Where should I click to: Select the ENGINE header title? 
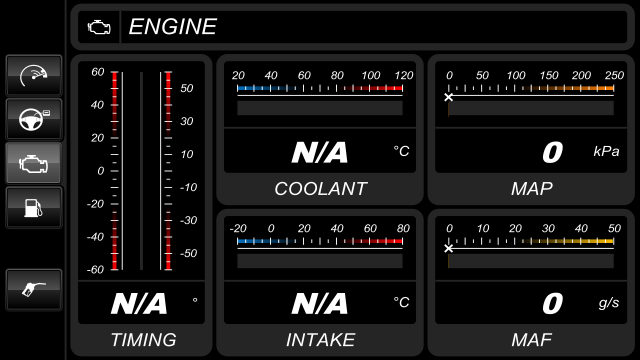[173, 27]
